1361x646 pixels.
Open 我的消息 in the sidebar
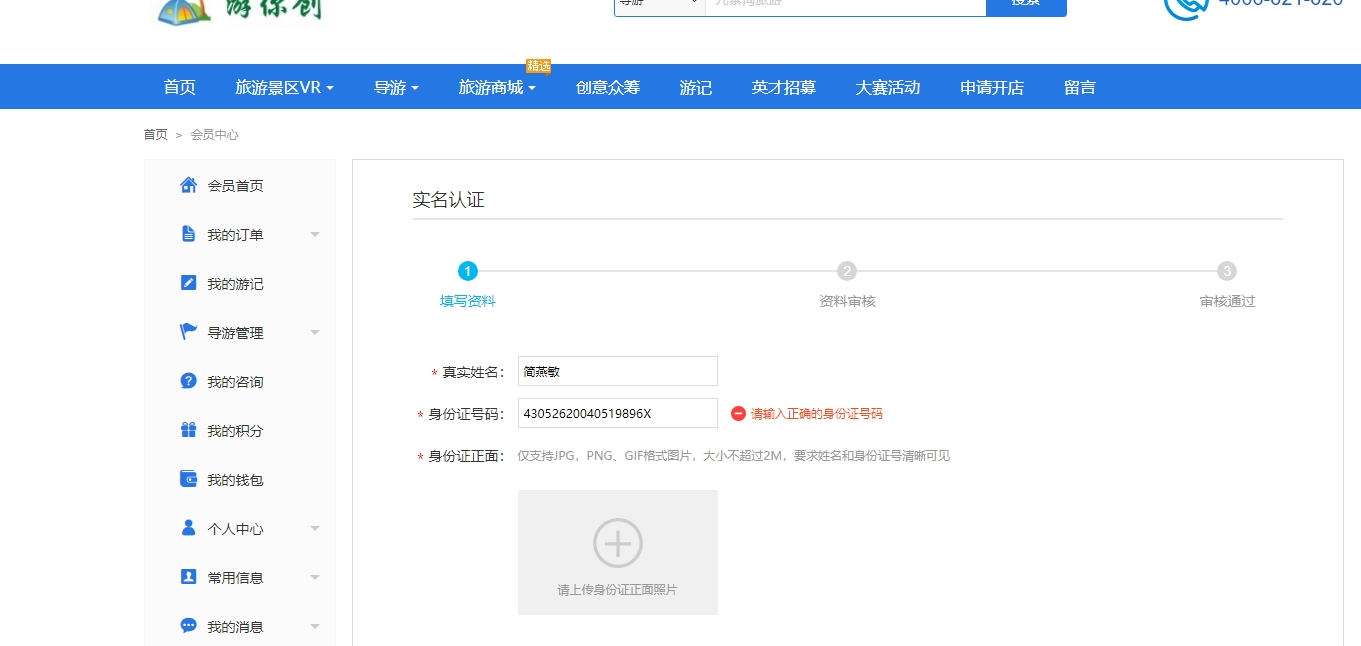coord(235,627)
